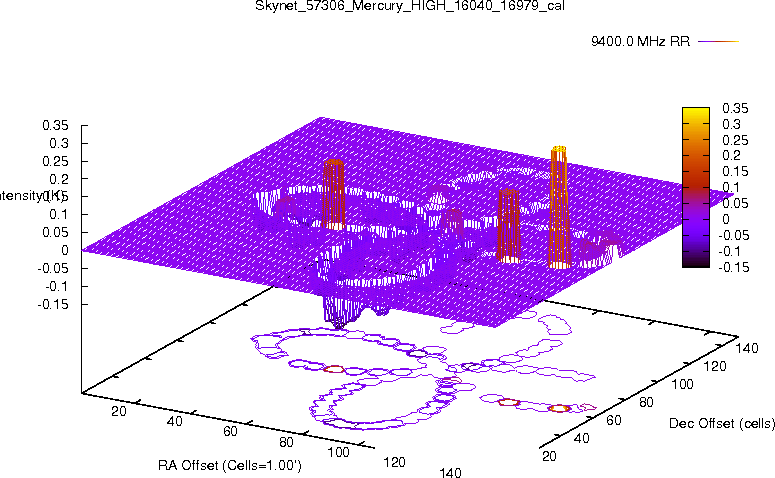Select the -0.05 label on the color bar

733,235
